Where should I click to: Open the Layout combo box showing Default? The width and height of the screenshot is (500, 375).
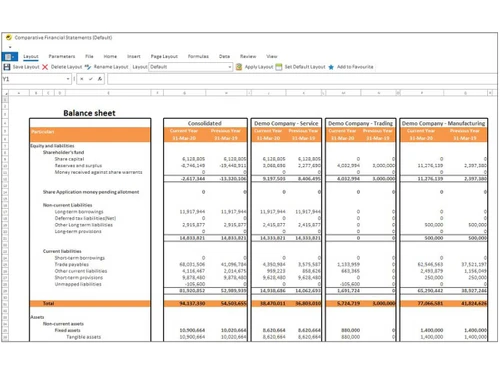(190, 67)
